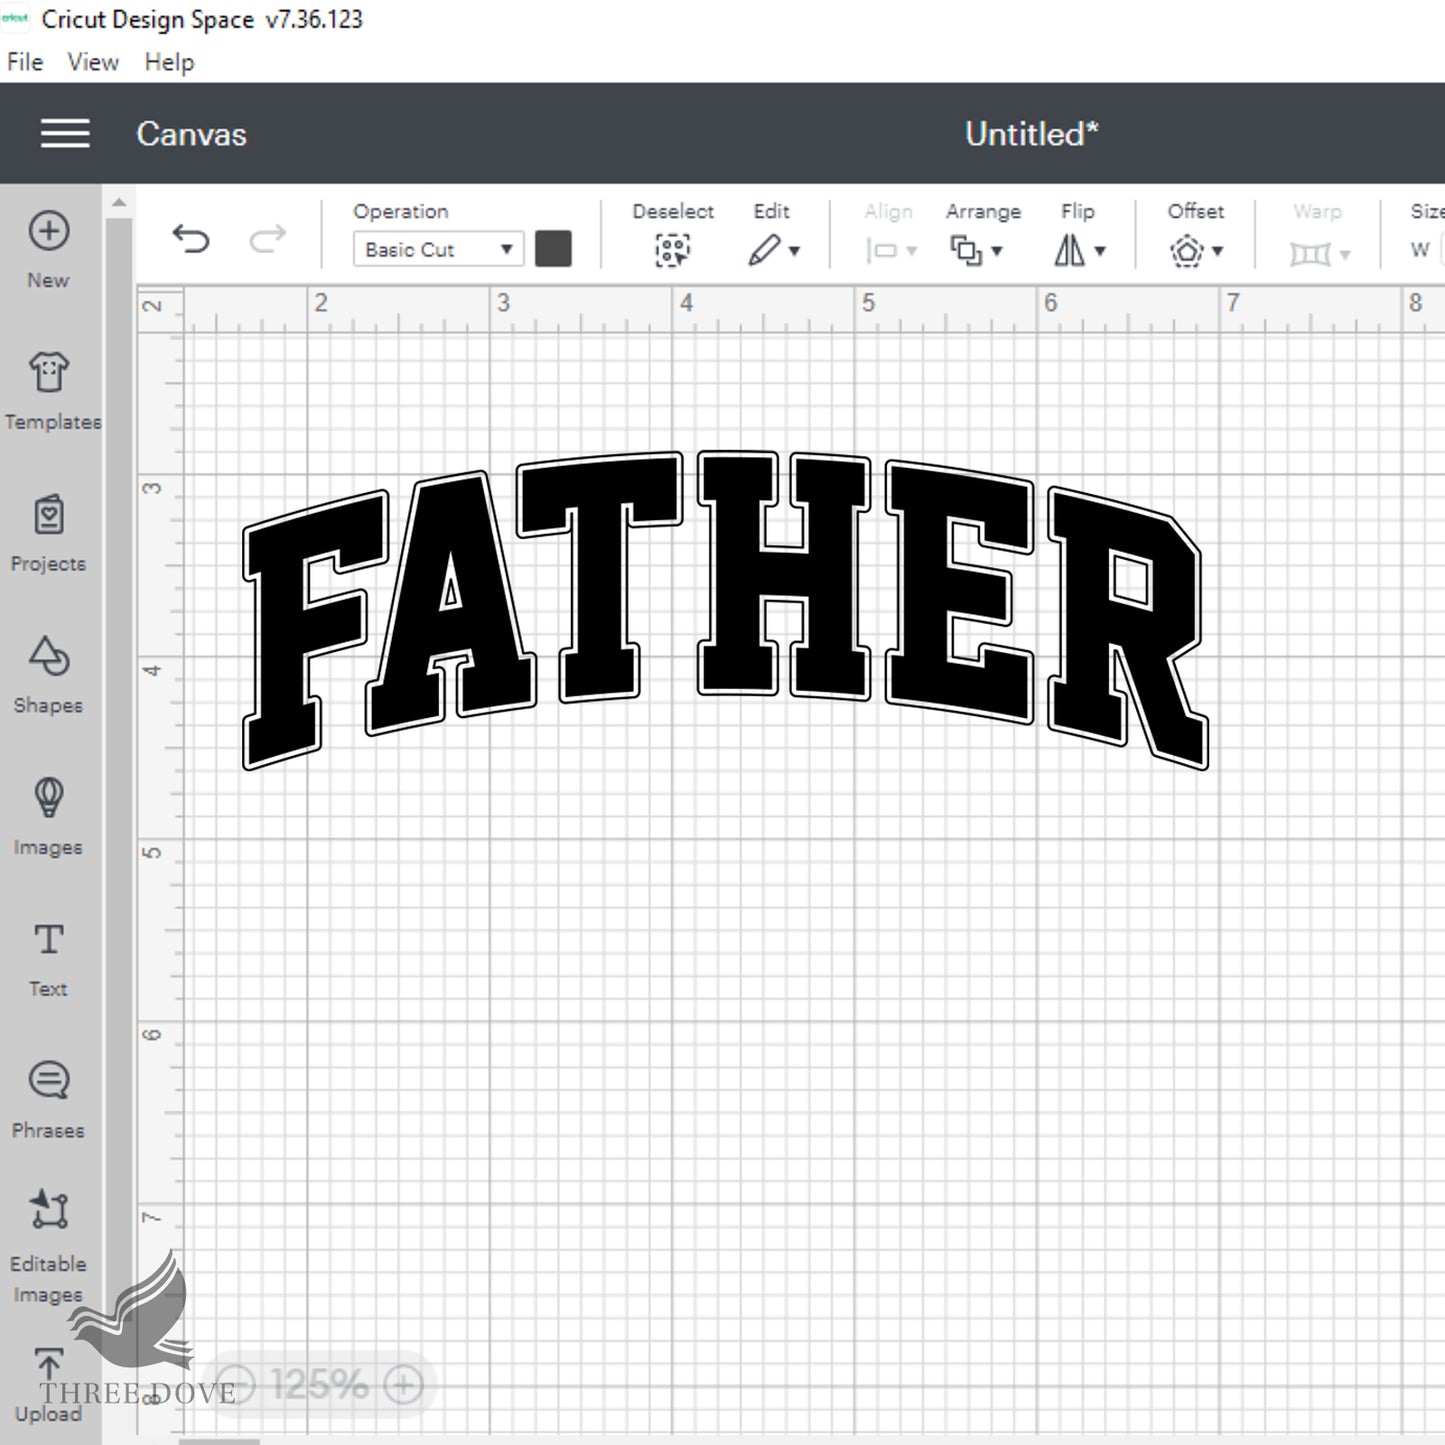Image resolution: width=1445 pixels, height=1445 pixels.
Task: Open the View menu
Action: [93, 62]
